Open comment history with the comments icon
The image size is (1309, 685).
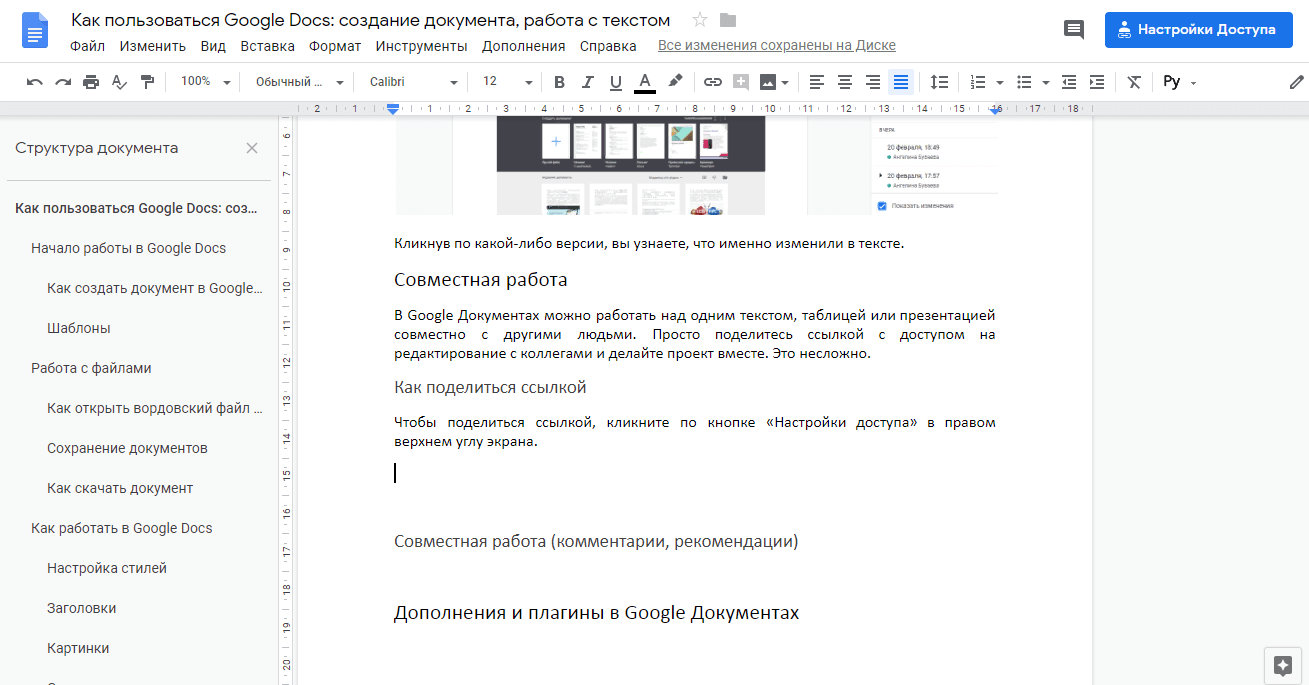[x=1073, y=29]
